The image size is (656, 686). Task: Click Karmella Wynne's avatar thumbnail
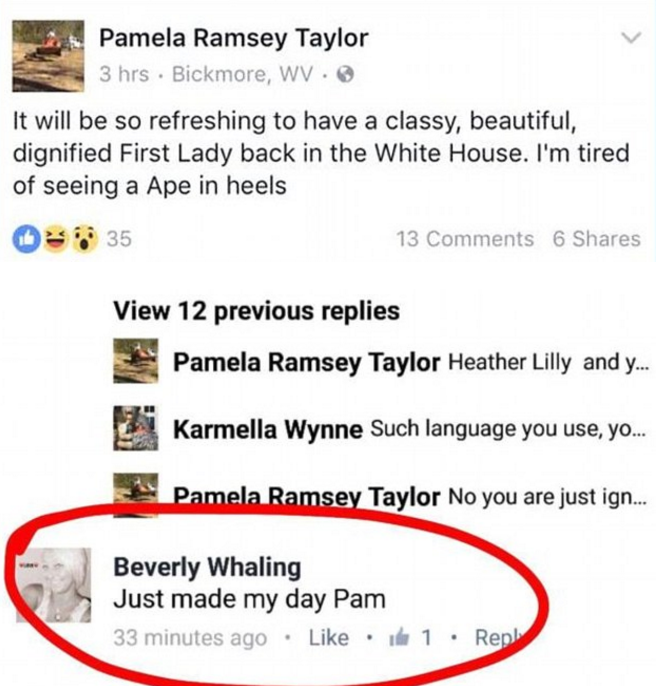136,428
